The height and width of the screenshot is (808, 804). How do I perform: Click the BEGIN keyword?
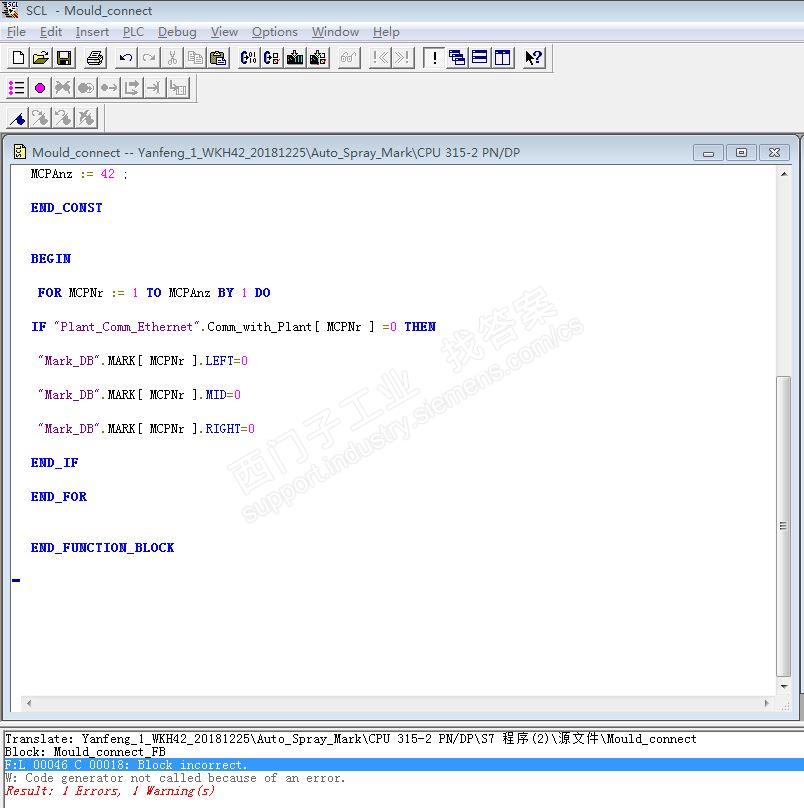(51, 259)
